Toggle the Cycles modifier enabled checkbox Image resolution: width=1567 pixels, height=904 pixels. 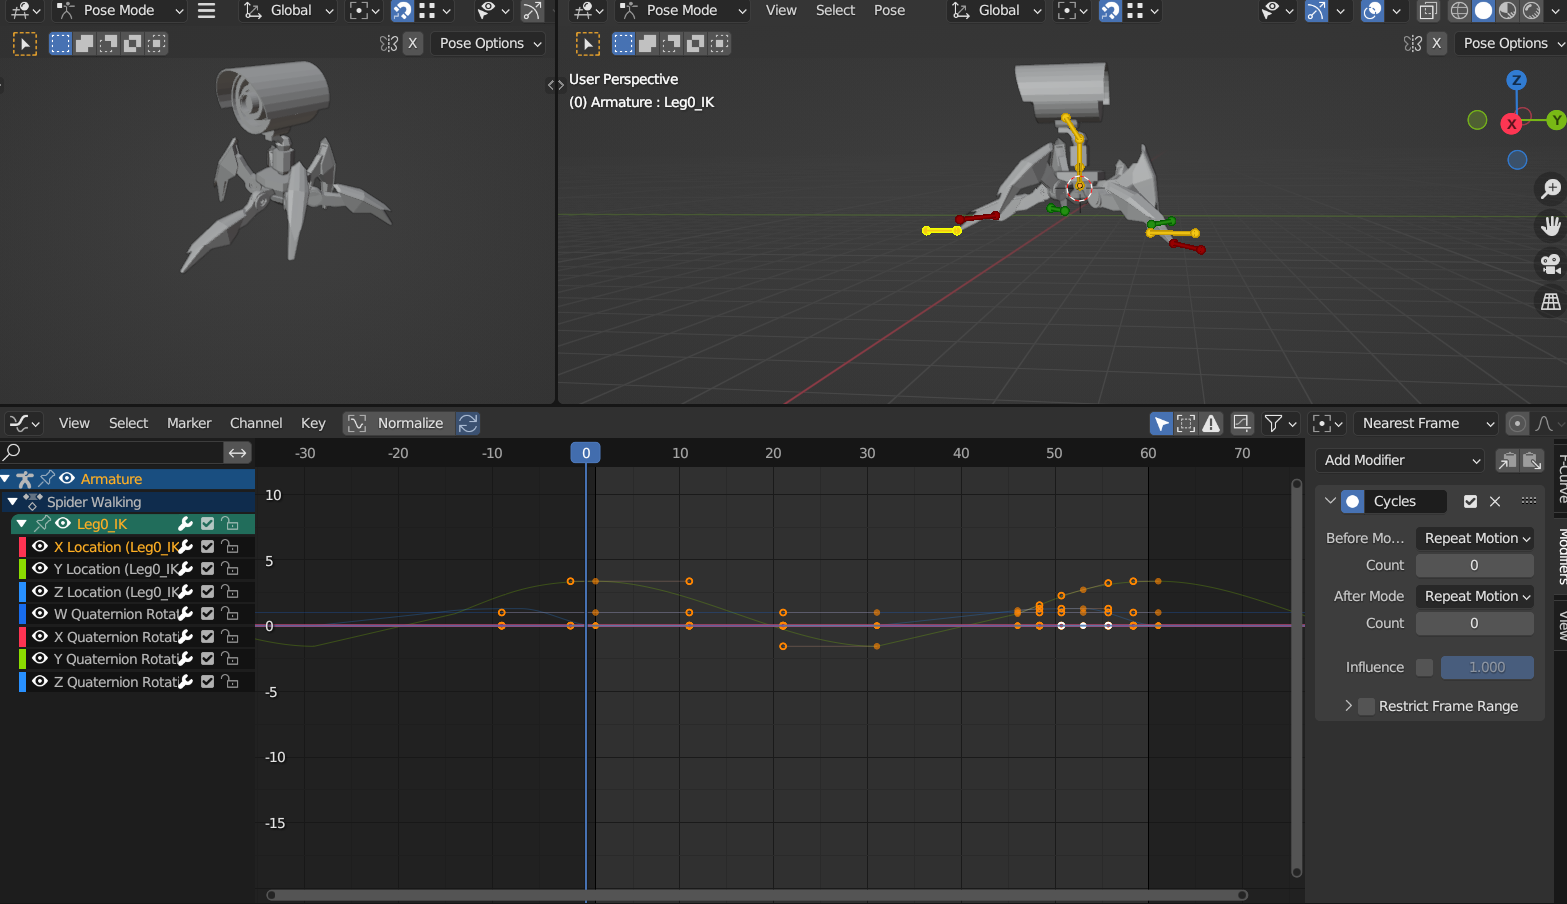[x=1470, y=501]
